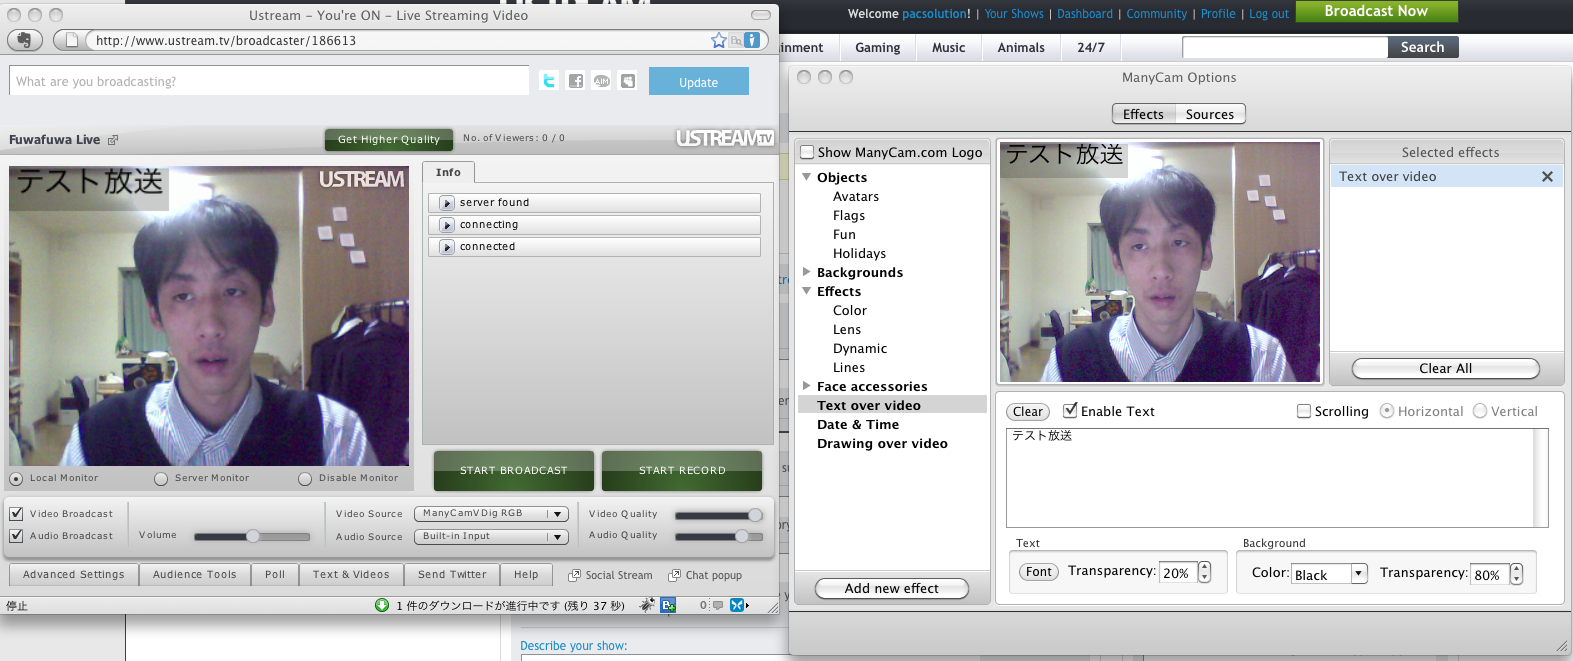The width and height of the screenshot is (1573, 661).
Task: Click the Volume slider handle
Action: (253, 536)
